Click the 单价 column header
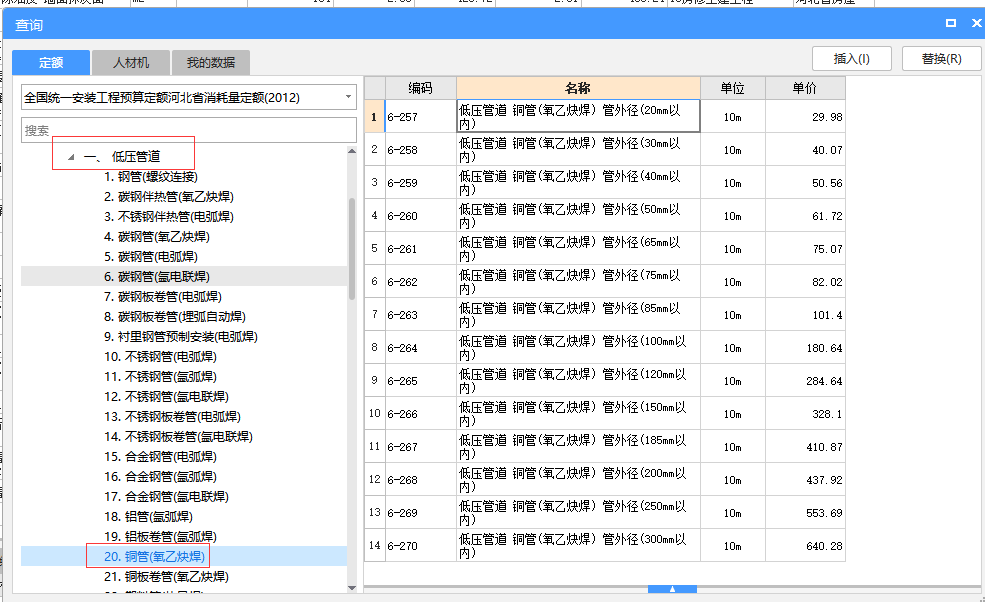The height and width of the screenshot is (602, 985). (x=805, y=88)
